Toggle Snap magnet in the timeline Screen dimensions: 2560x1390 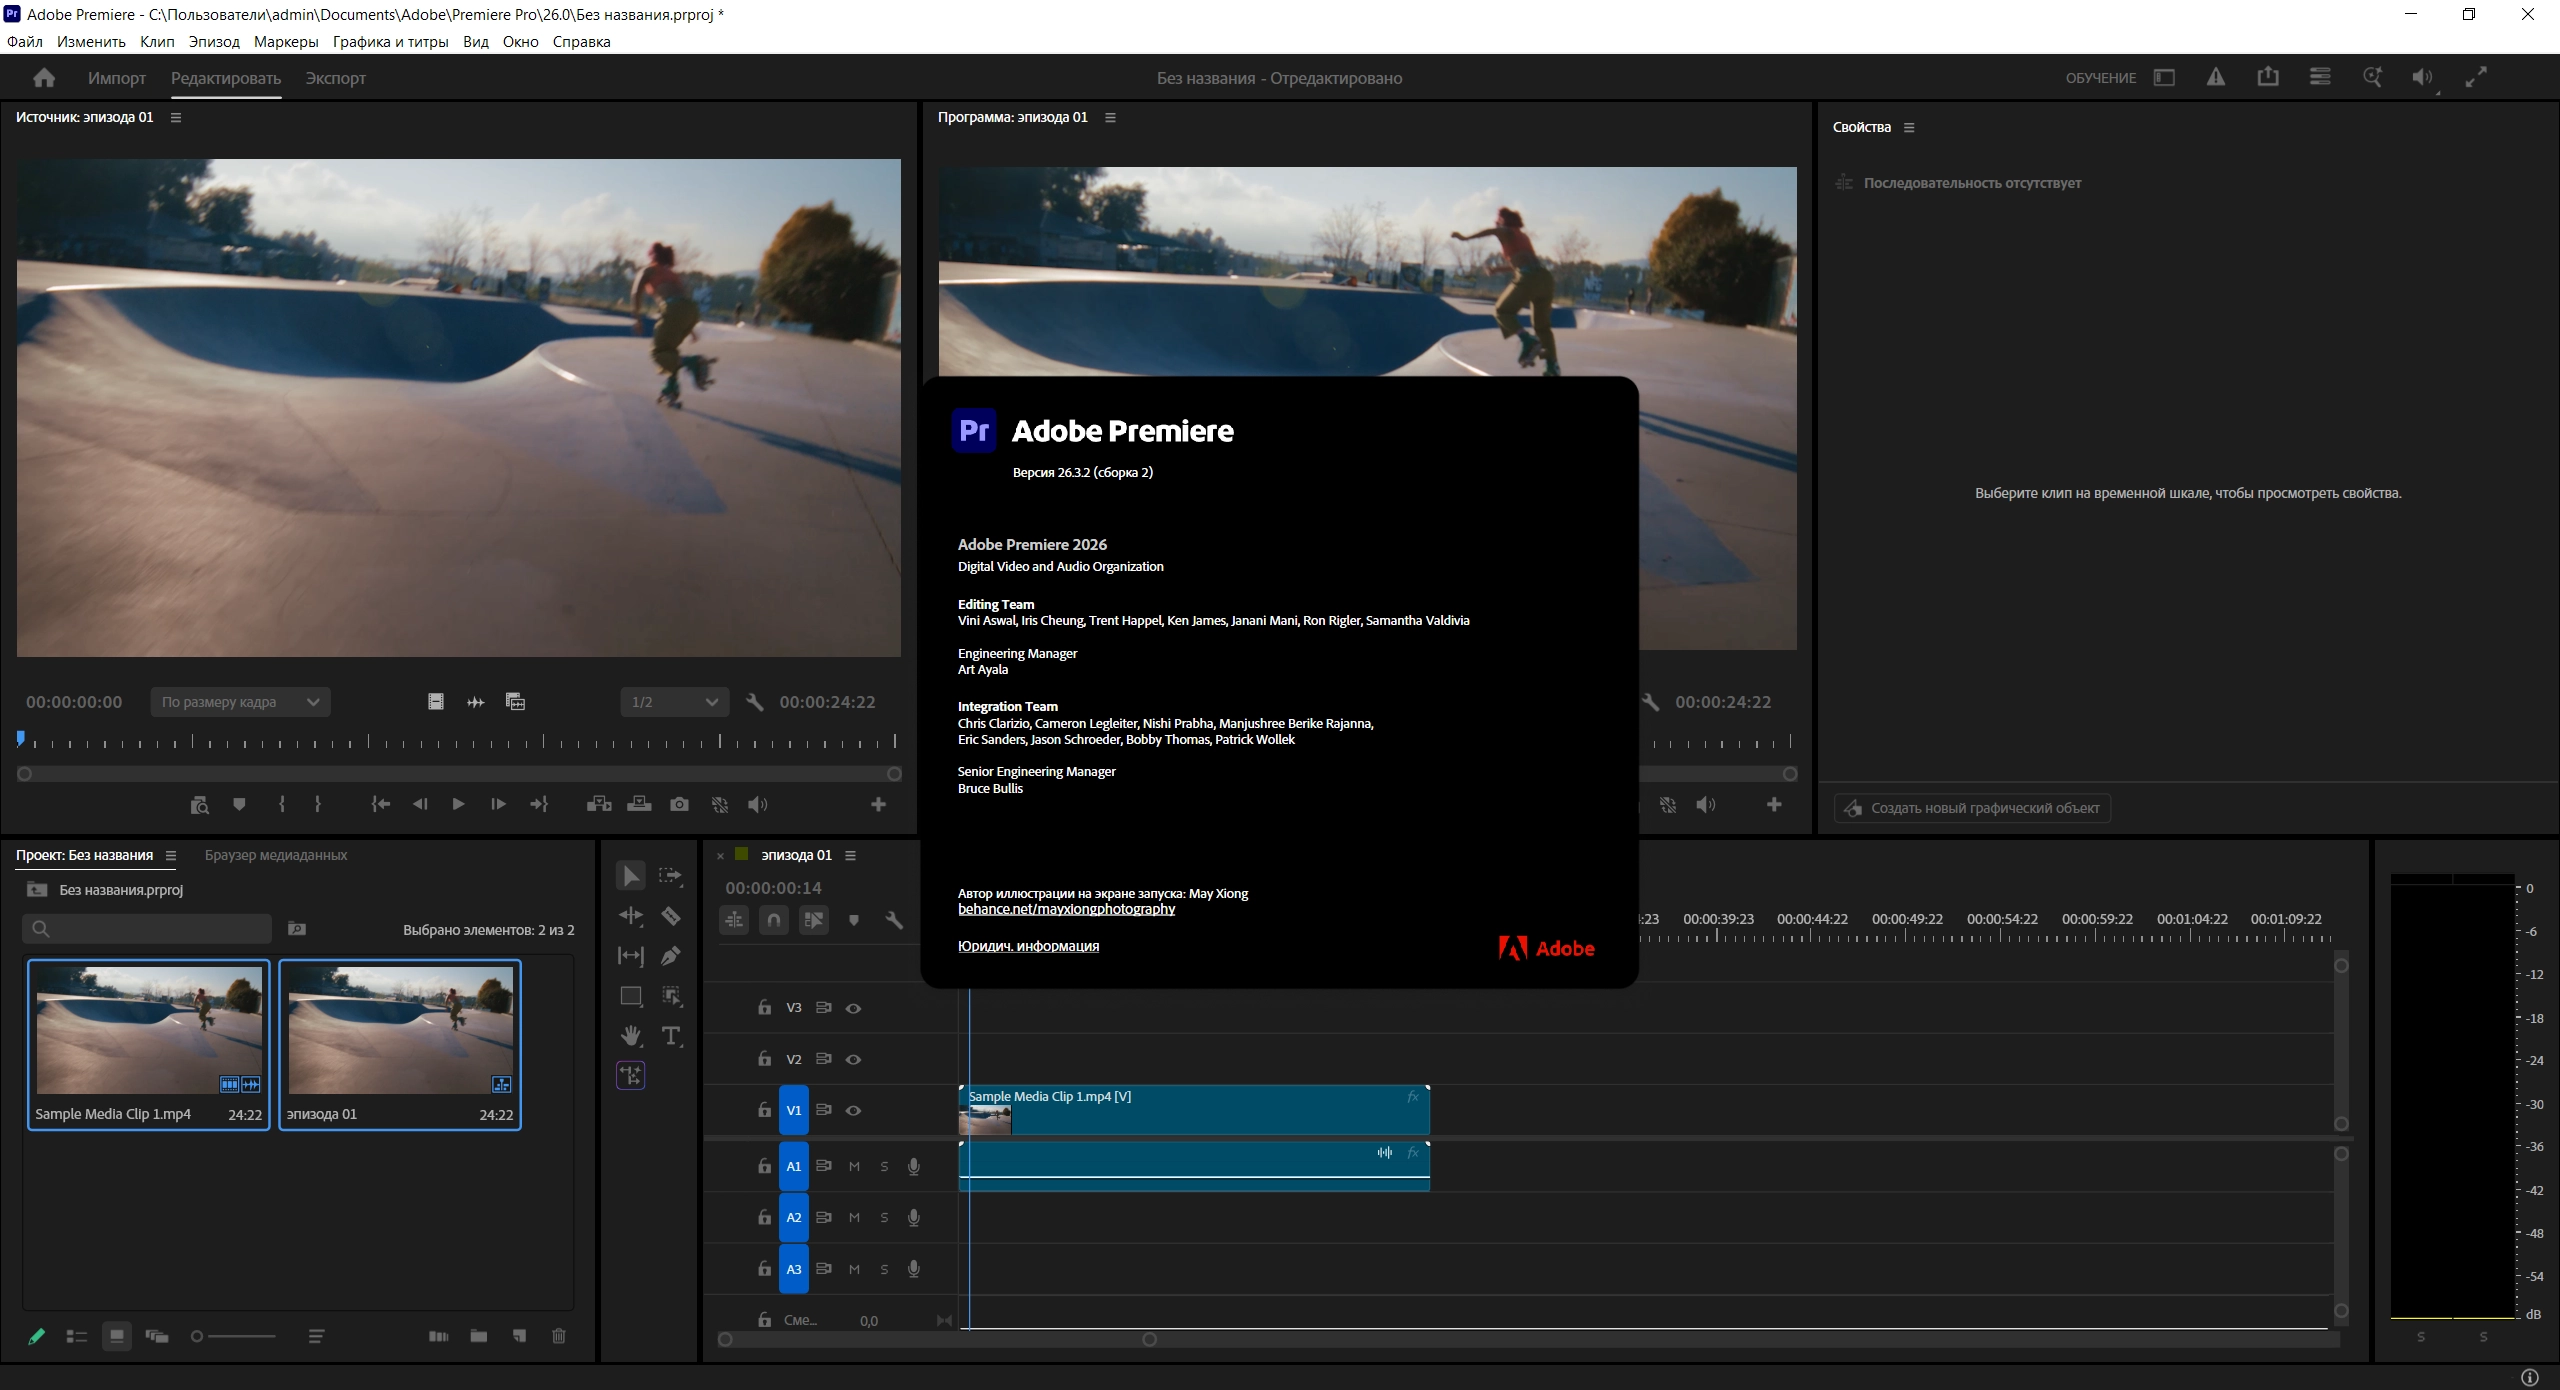coord(774,920)
